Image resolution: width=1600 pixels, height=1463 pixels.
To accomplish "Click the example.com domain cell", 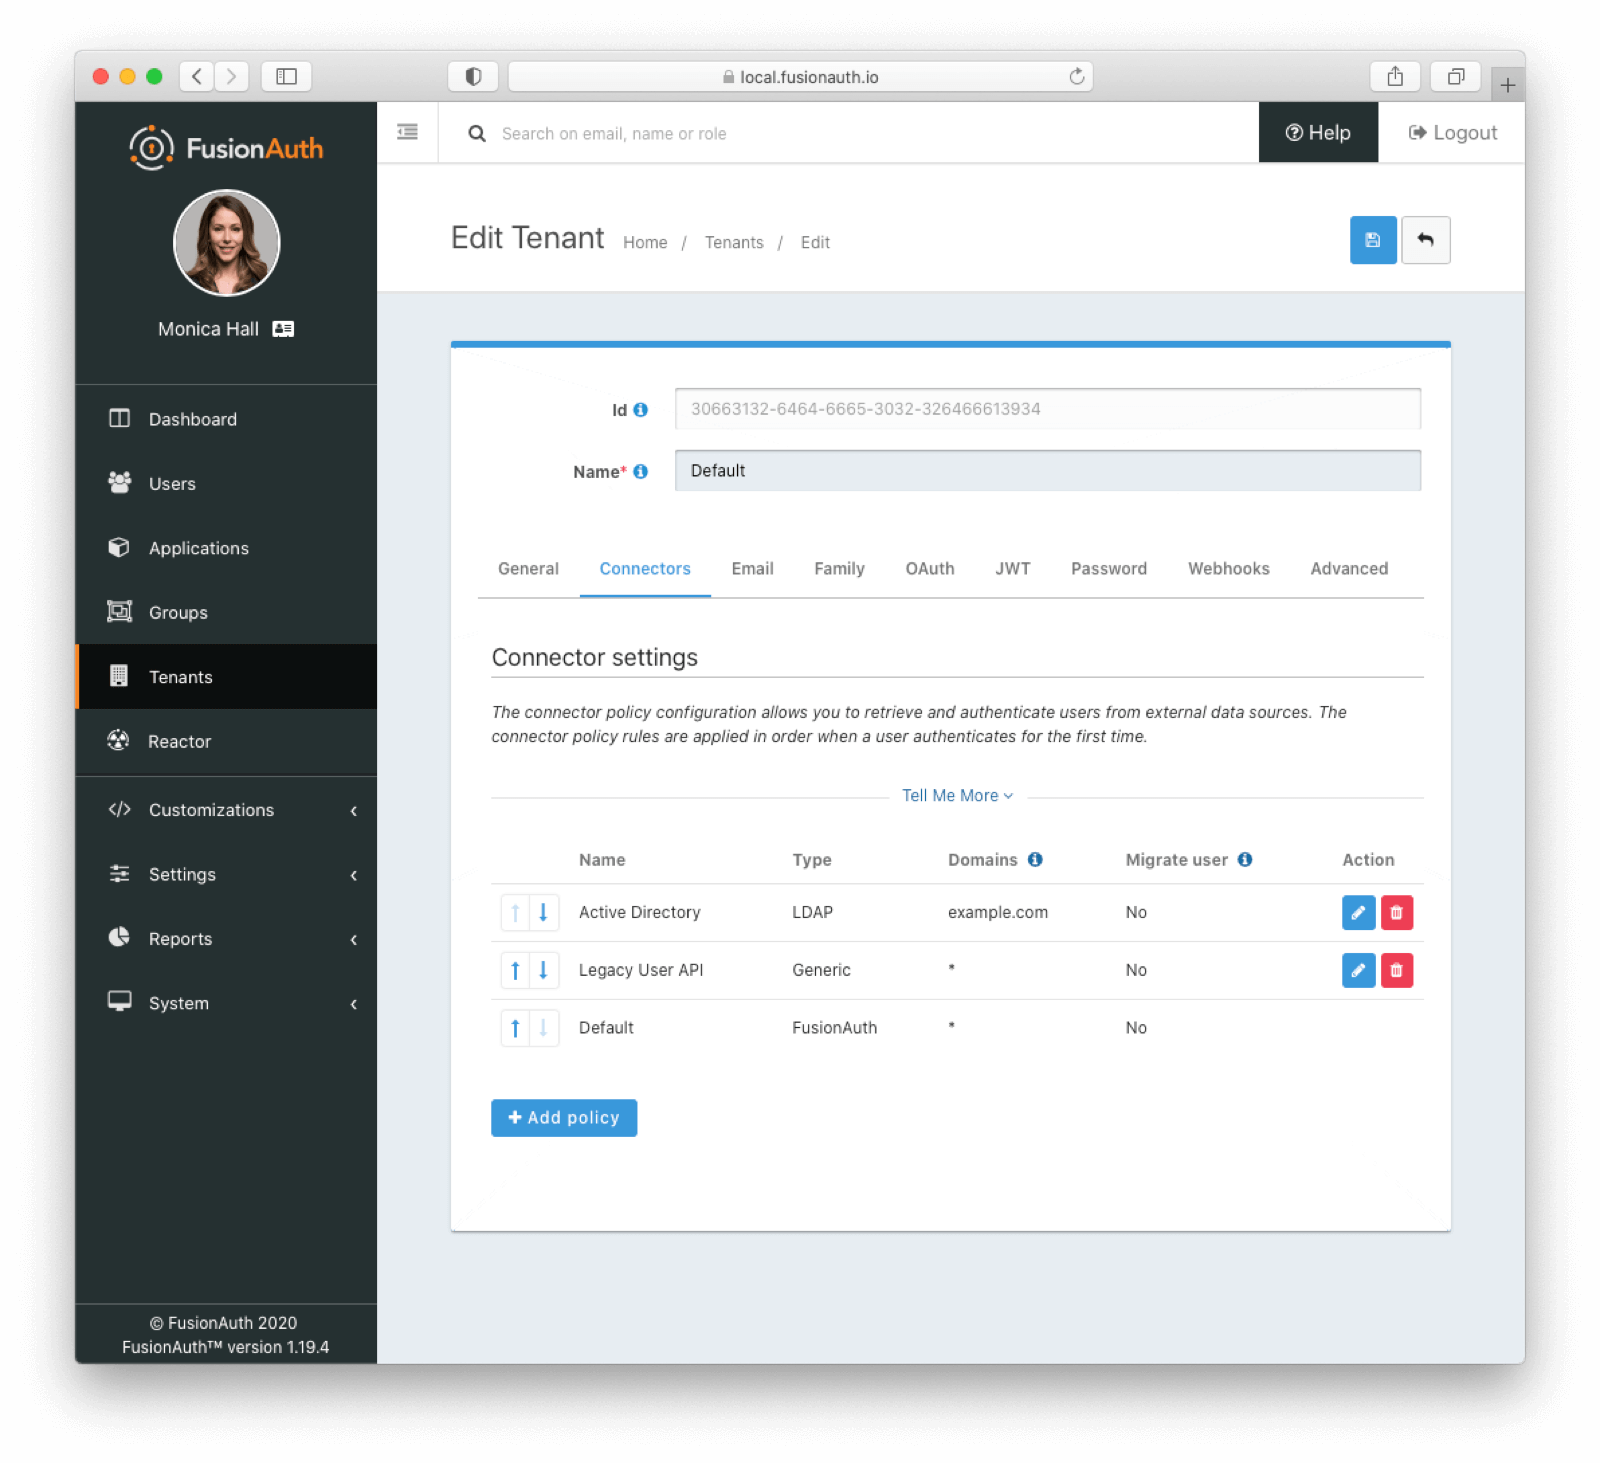I will (998, 912).
